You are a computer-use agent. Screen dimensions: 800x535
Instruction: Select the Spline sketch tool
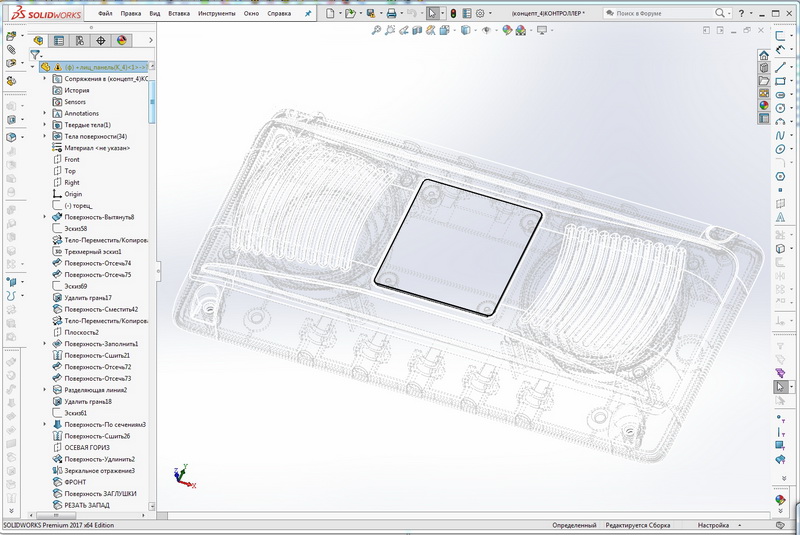pos(780,136)
